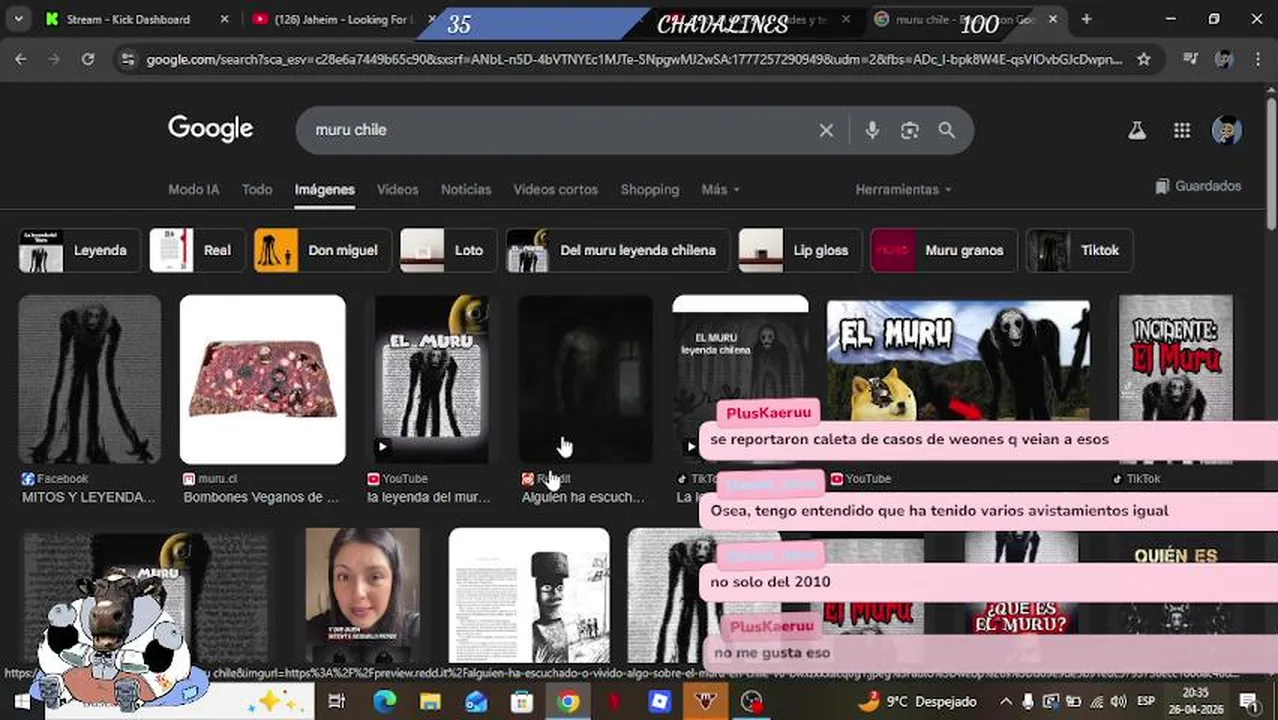Open File Explorer from taskbar
The height and width of the screenshot is (720, 1278).
click(x=430, y=701)
